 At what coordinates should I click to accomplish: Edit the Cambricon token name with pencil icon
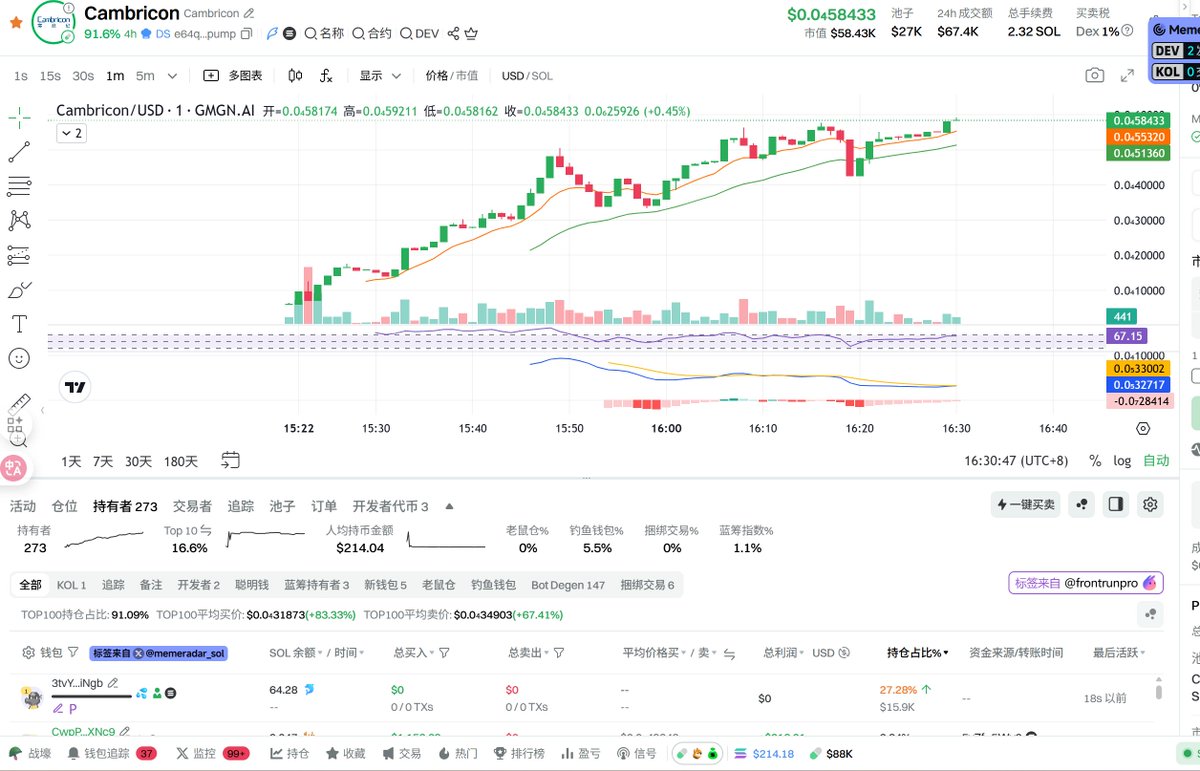[248, 14]
